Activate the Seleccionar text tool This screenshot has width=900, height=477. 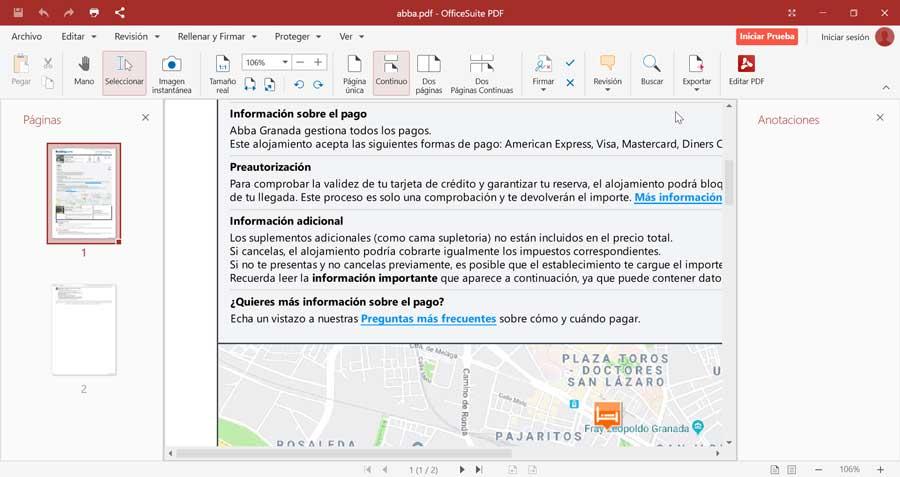[124, 72]
